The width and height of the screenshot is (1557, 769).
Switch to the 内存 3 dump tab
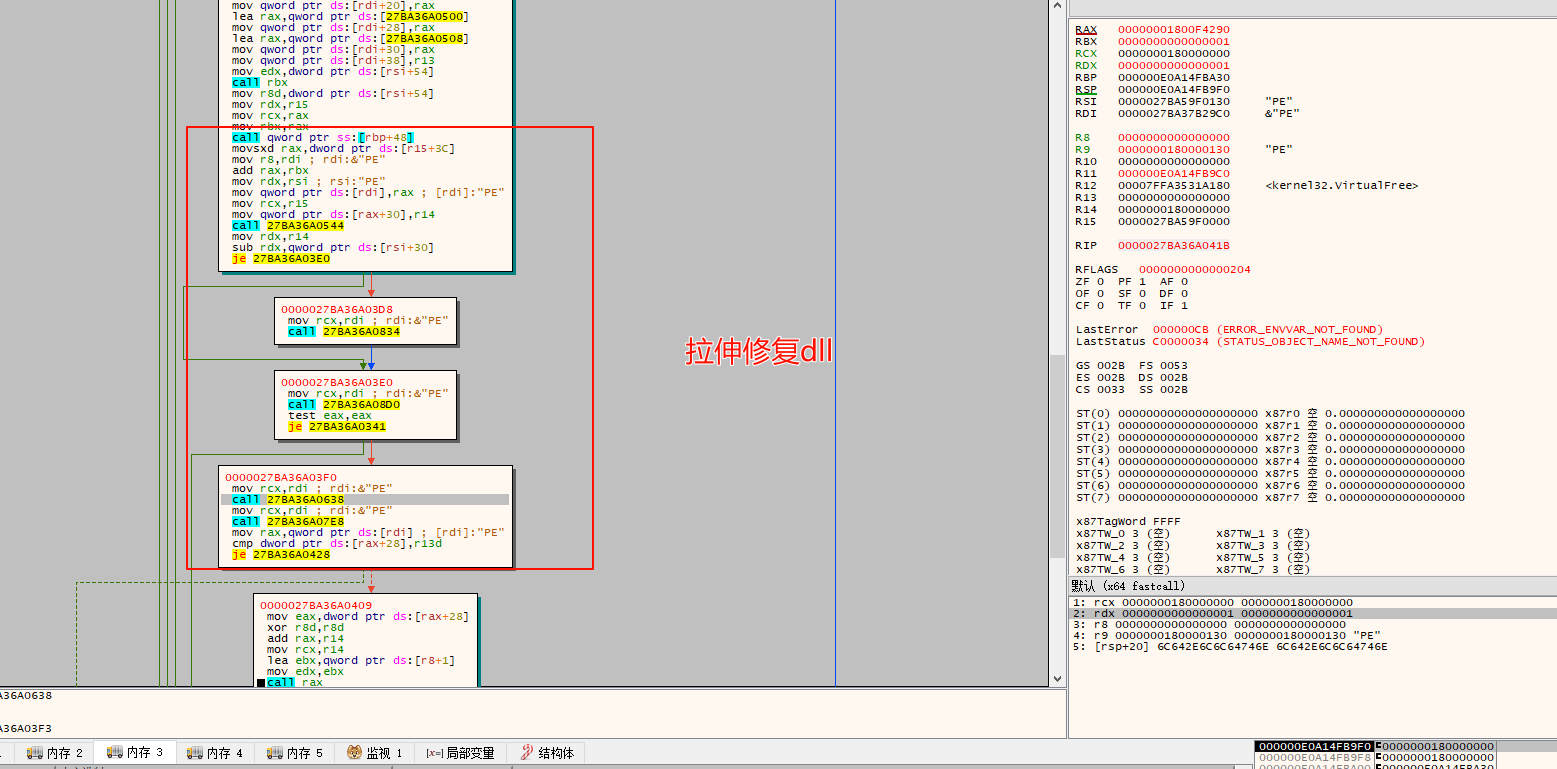click(x=135, y=753)
